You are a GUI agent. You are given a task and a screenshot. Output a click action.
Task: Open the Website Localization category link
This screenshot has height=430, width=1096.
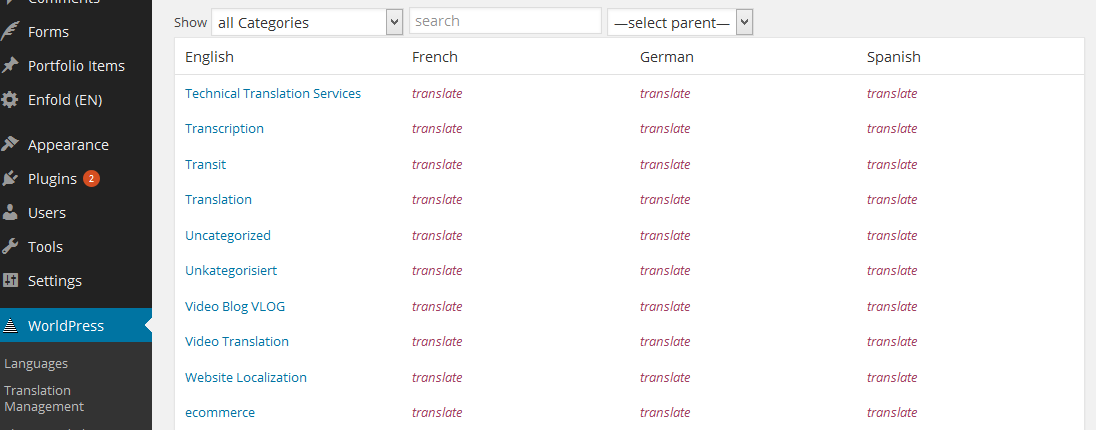point(246,378)
